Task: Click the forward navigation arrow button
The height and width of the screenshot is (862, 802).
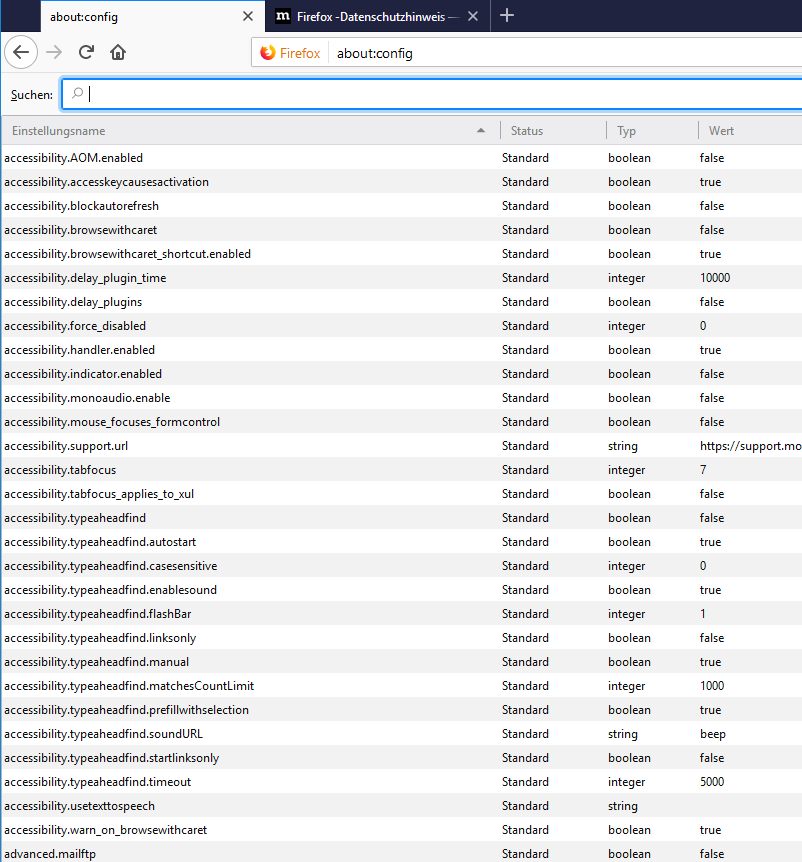Action: (54, 53)
